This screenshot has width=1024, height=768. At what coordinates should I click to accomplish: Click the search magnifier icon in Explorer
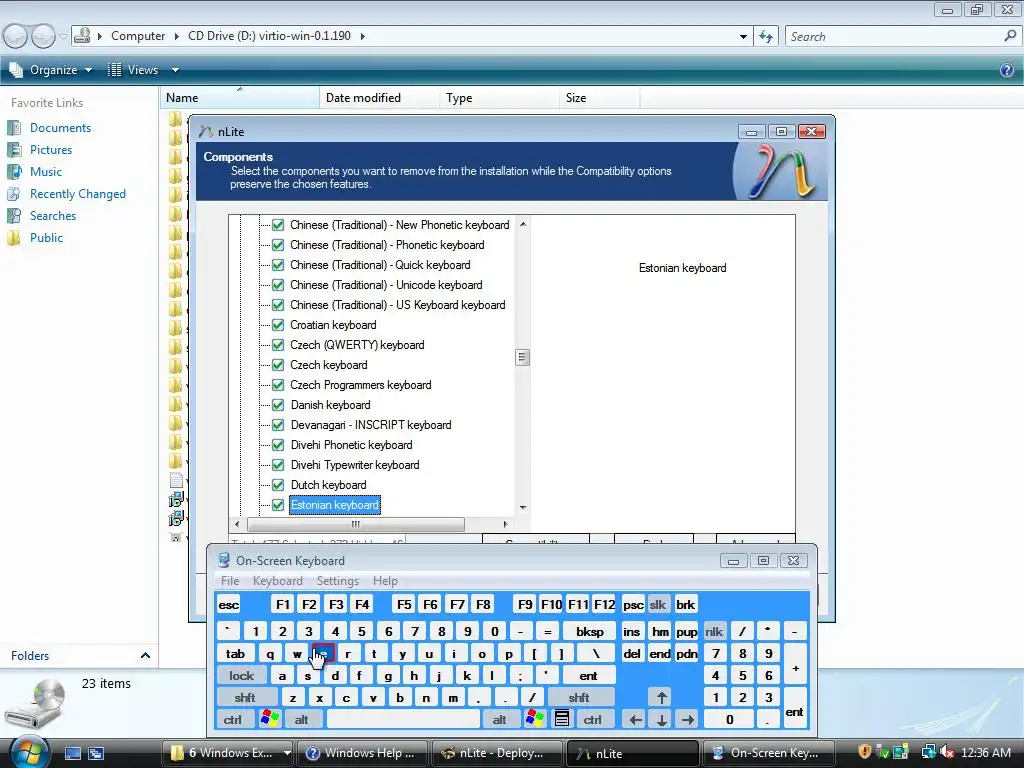tap(1010, 36)
